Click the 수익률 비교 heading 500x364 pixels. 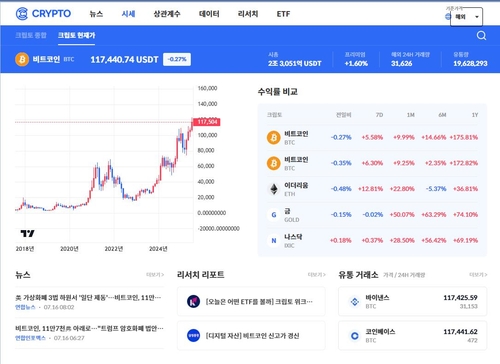click(x=278, y=92)
